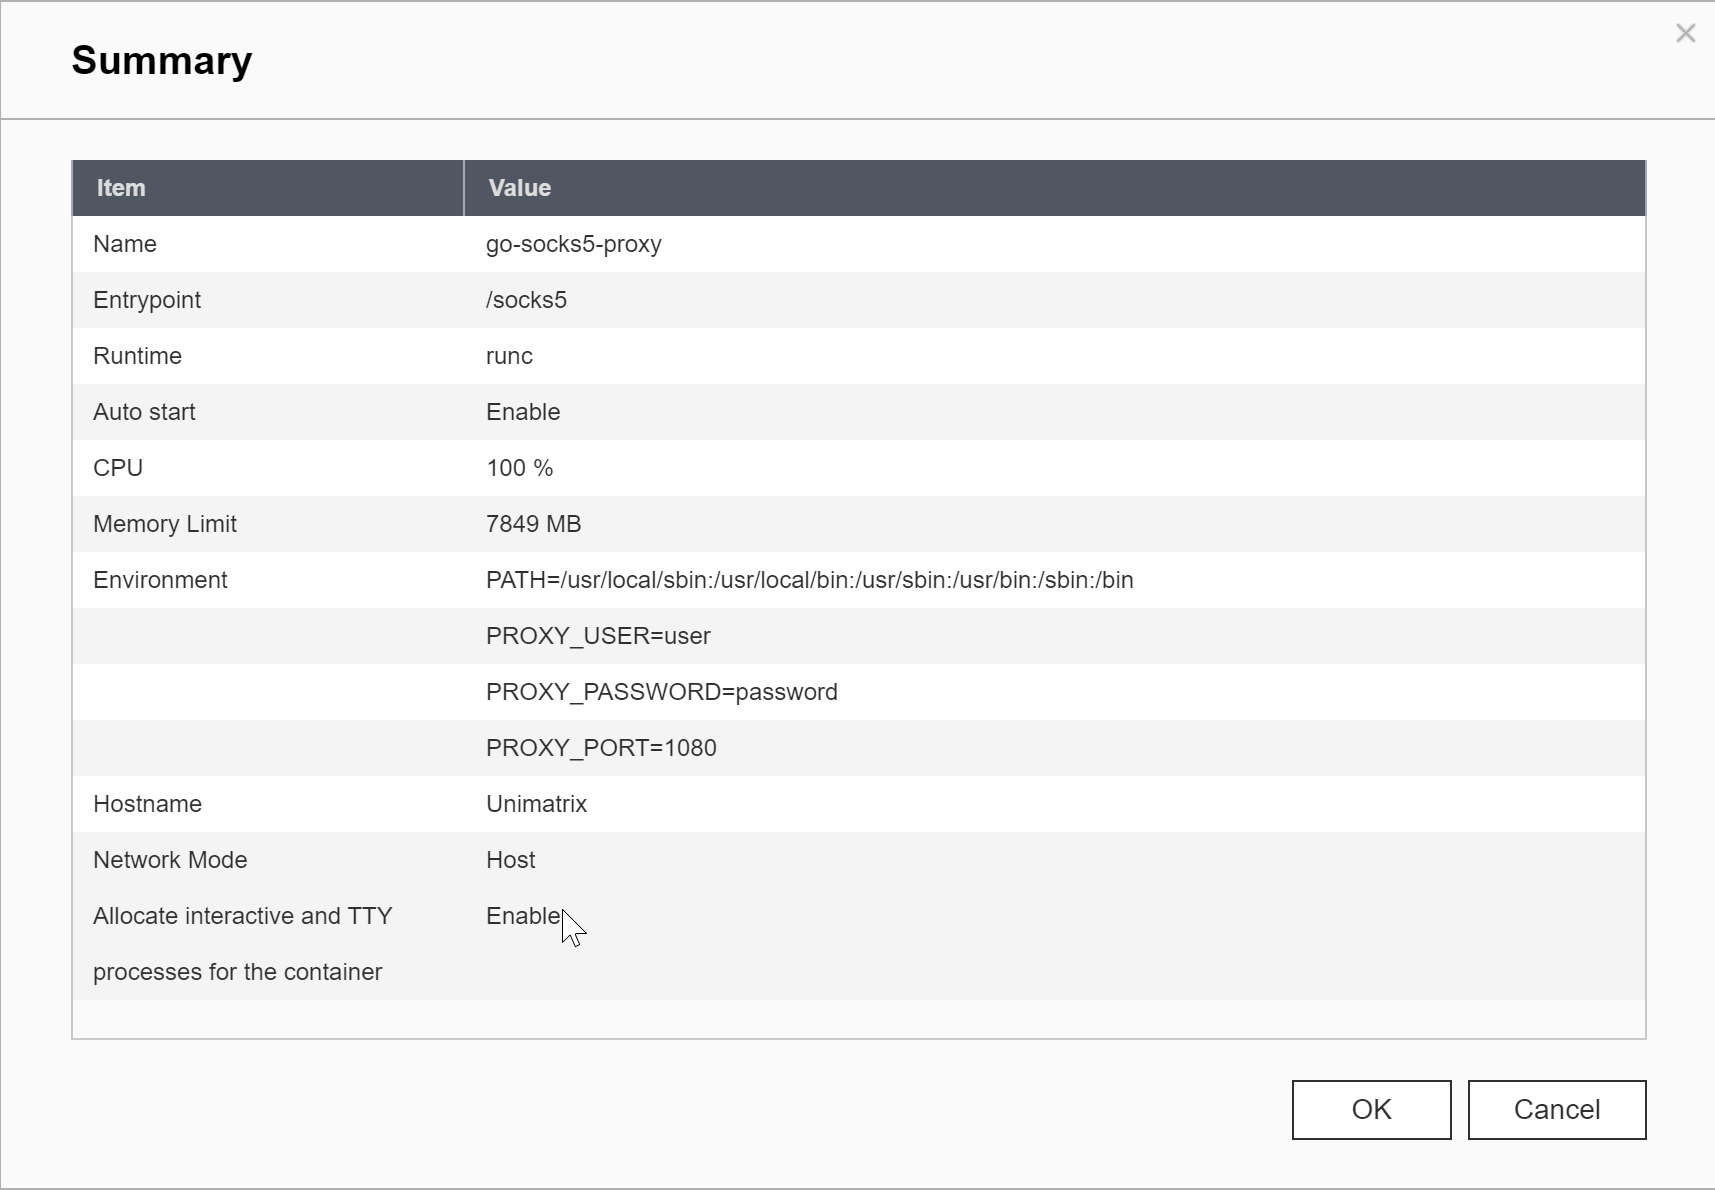Click the Enable value for Auto start

point(523,412)
